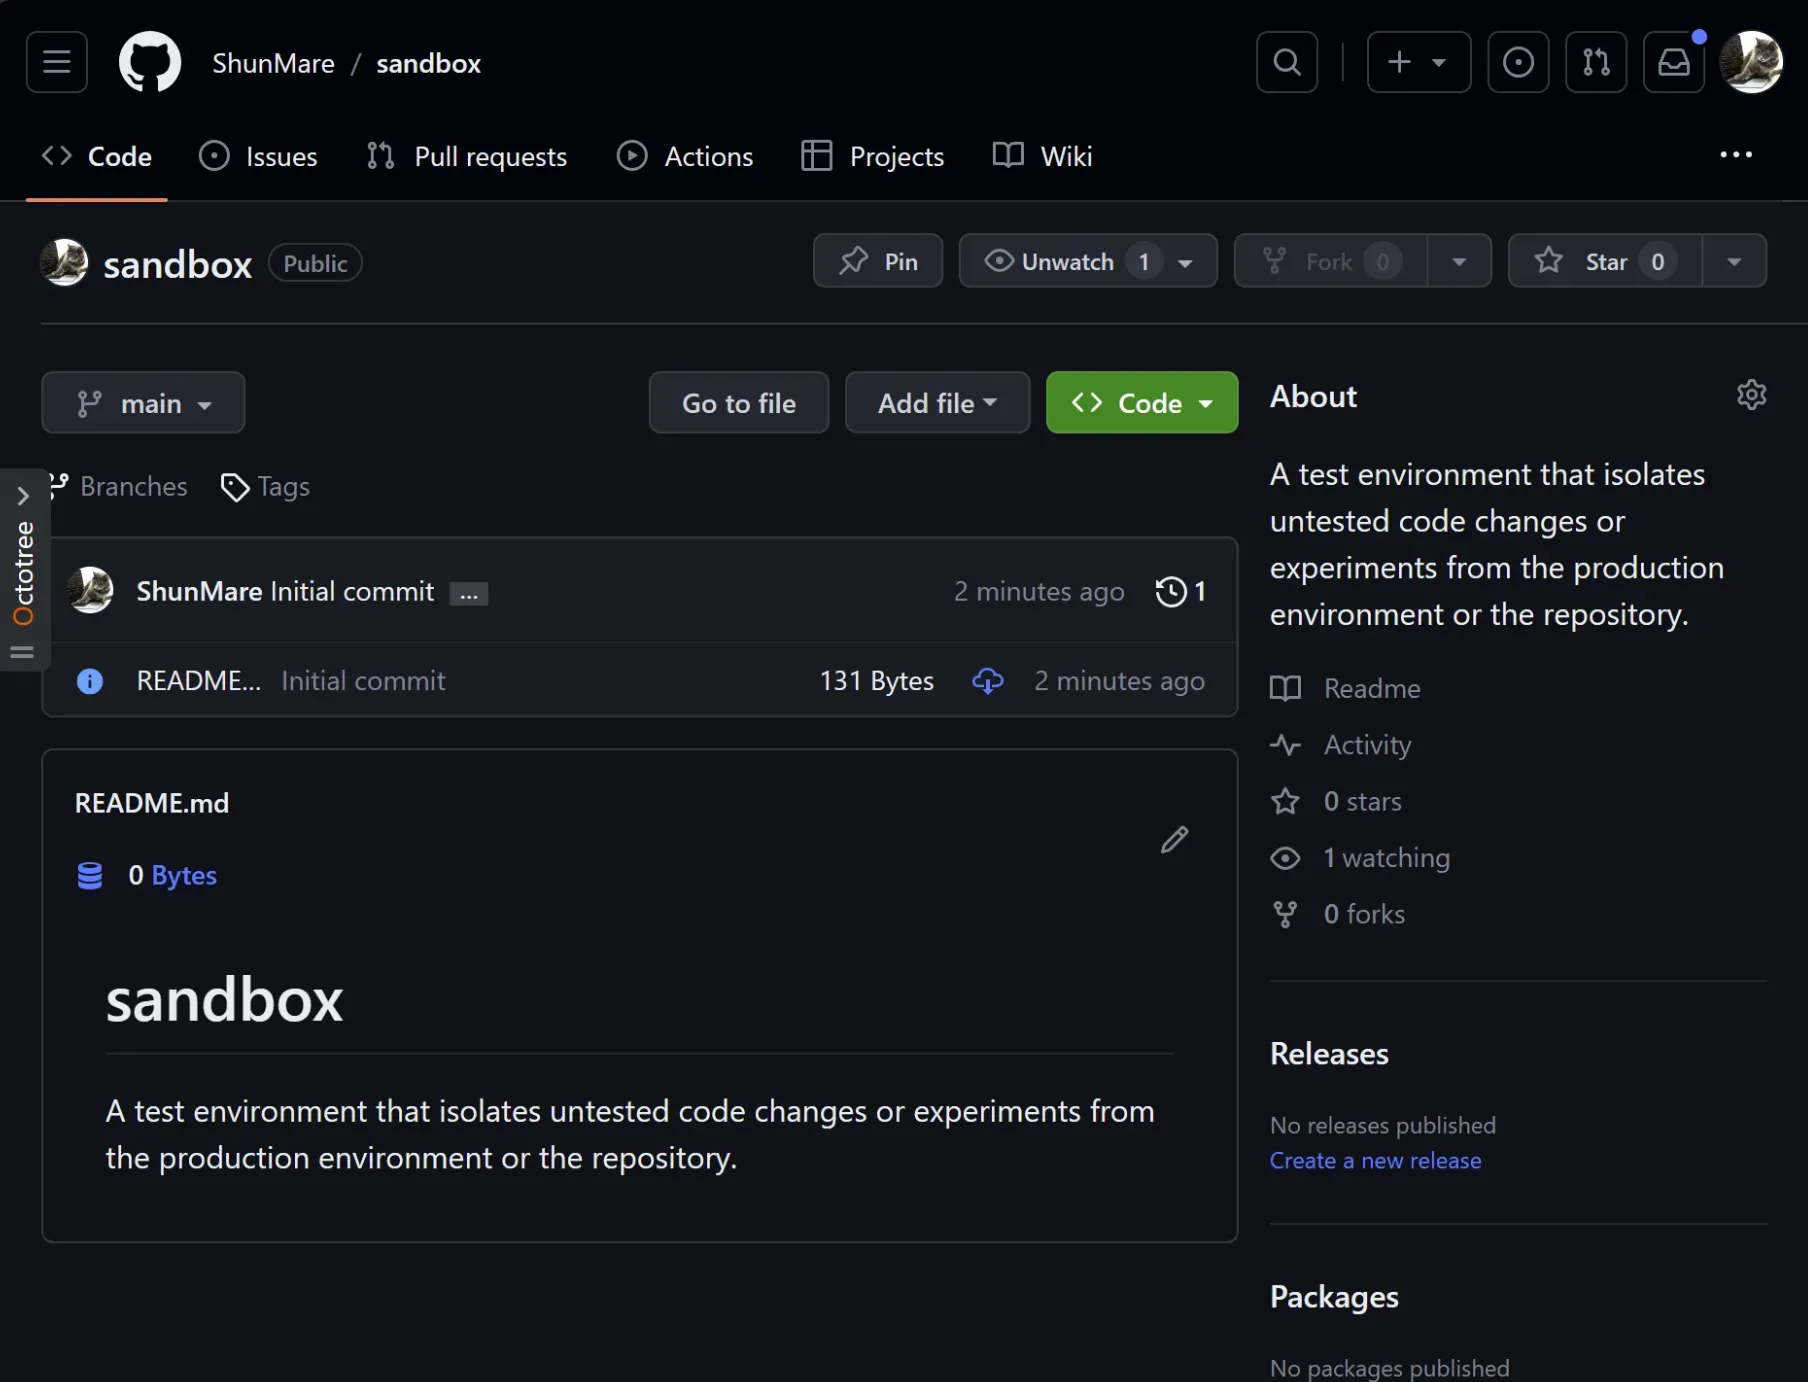This screenshot has height=1382, width=1808.
Task: Open the user profile avatar menu
Action: click(x=1751, y=62)
